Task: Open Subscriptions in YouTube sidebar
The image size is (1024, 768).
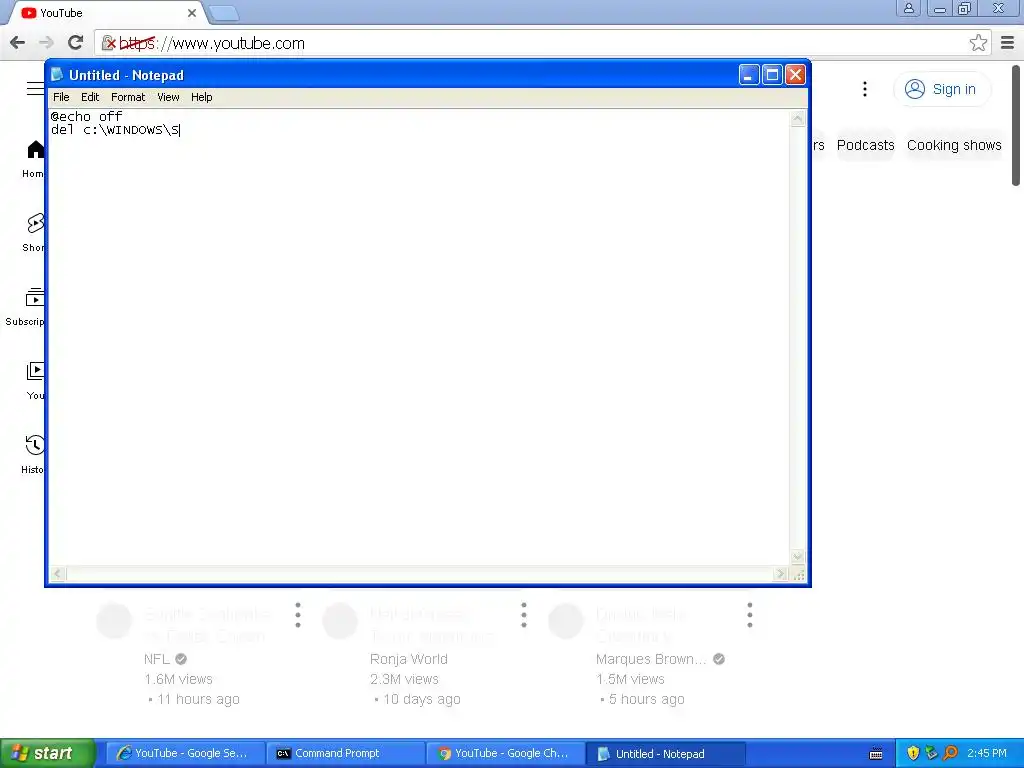Action: tap(25, 307)
